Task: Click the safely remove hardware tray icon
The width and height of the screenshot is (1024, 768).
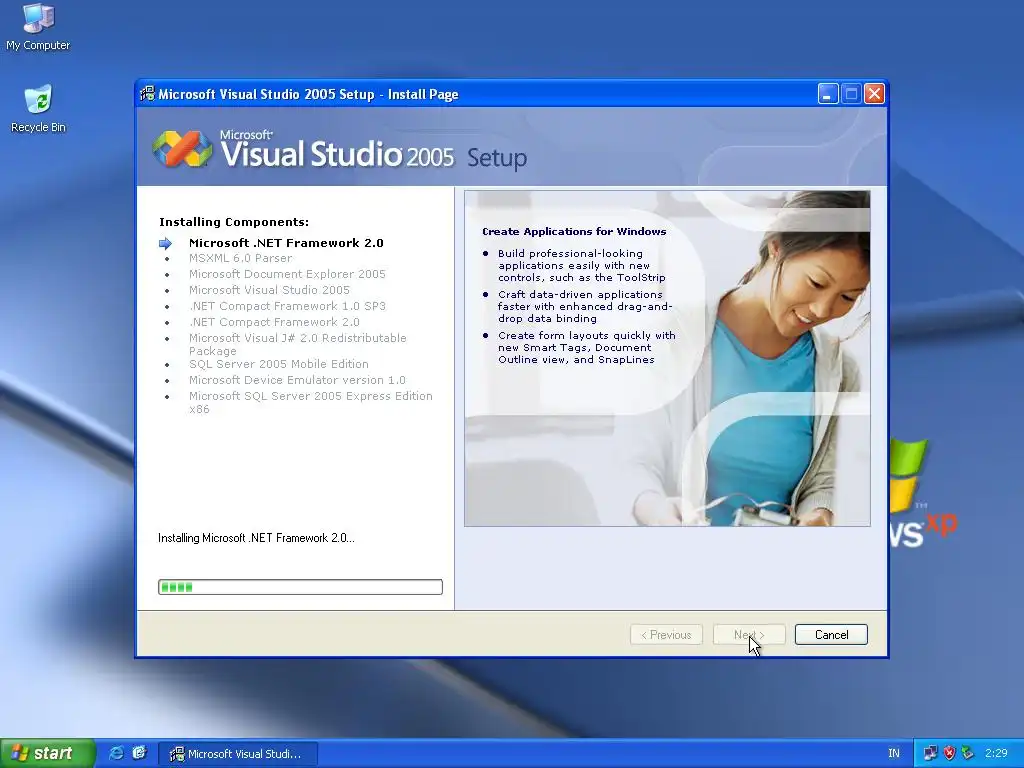Action: pos(967,754)
